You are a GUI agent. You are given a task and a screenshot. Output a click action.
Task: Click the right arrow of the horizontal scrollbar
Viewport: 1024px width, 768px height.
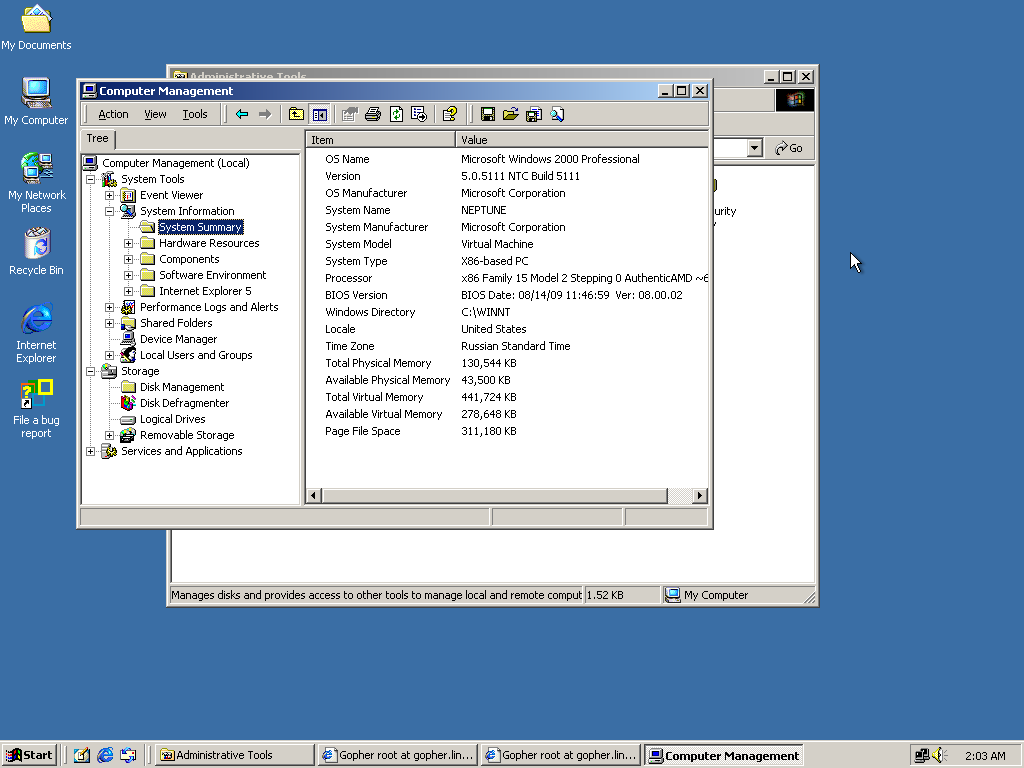point(700,496)
